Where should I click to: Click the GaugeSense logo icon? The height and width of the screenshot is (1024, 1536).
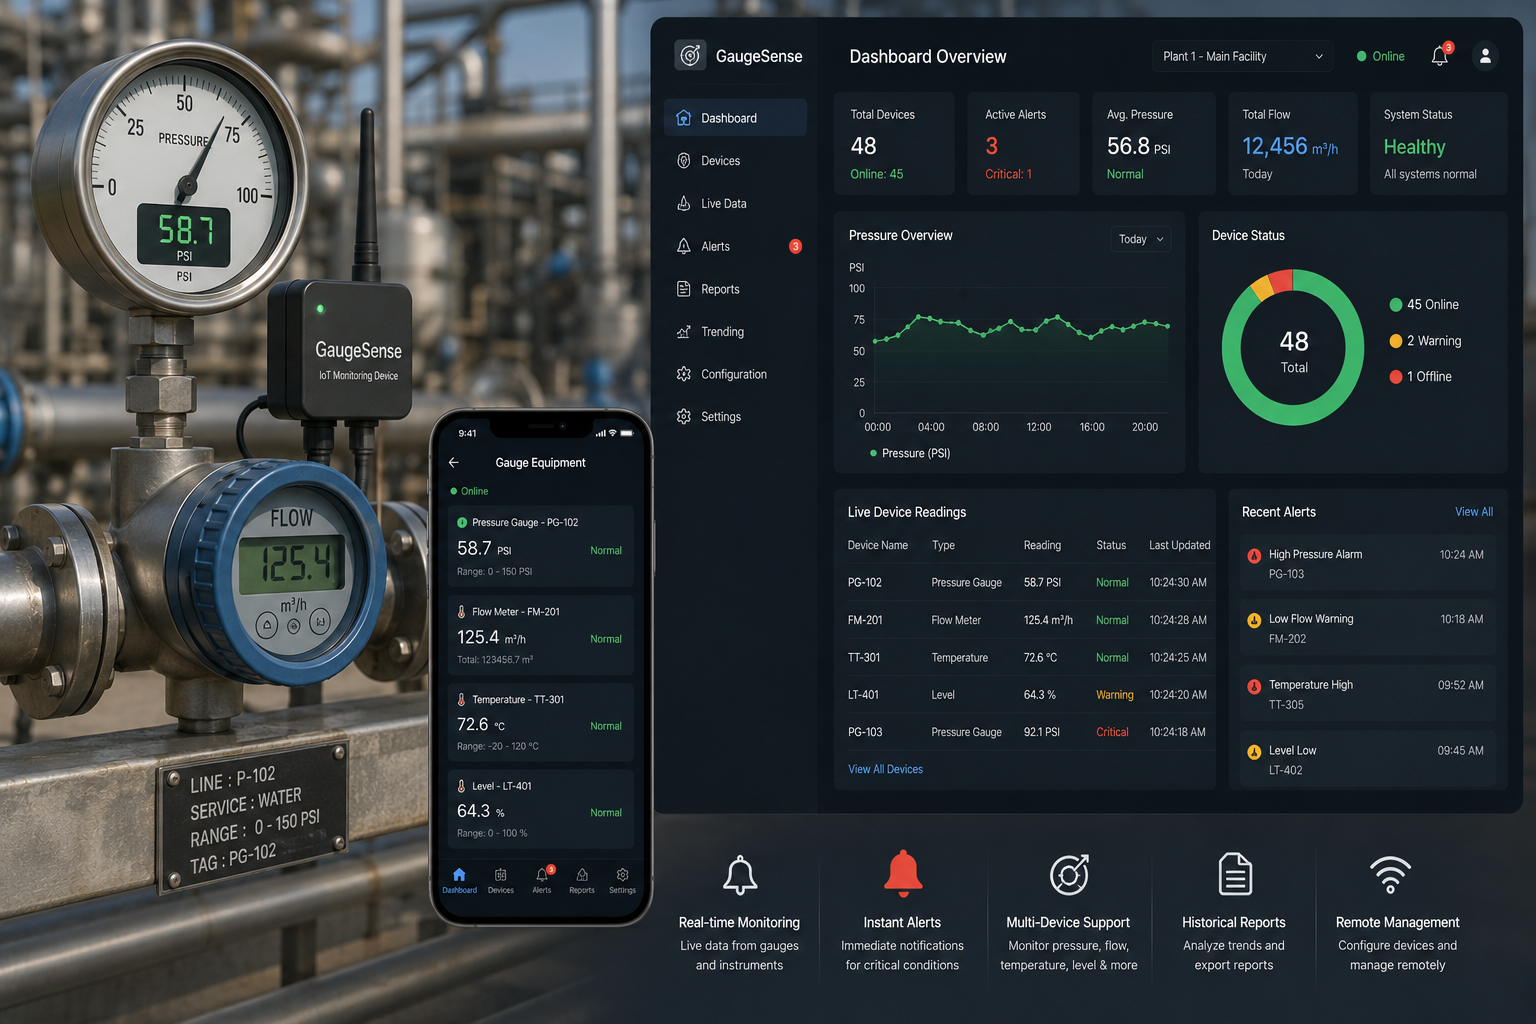[690, 56]
